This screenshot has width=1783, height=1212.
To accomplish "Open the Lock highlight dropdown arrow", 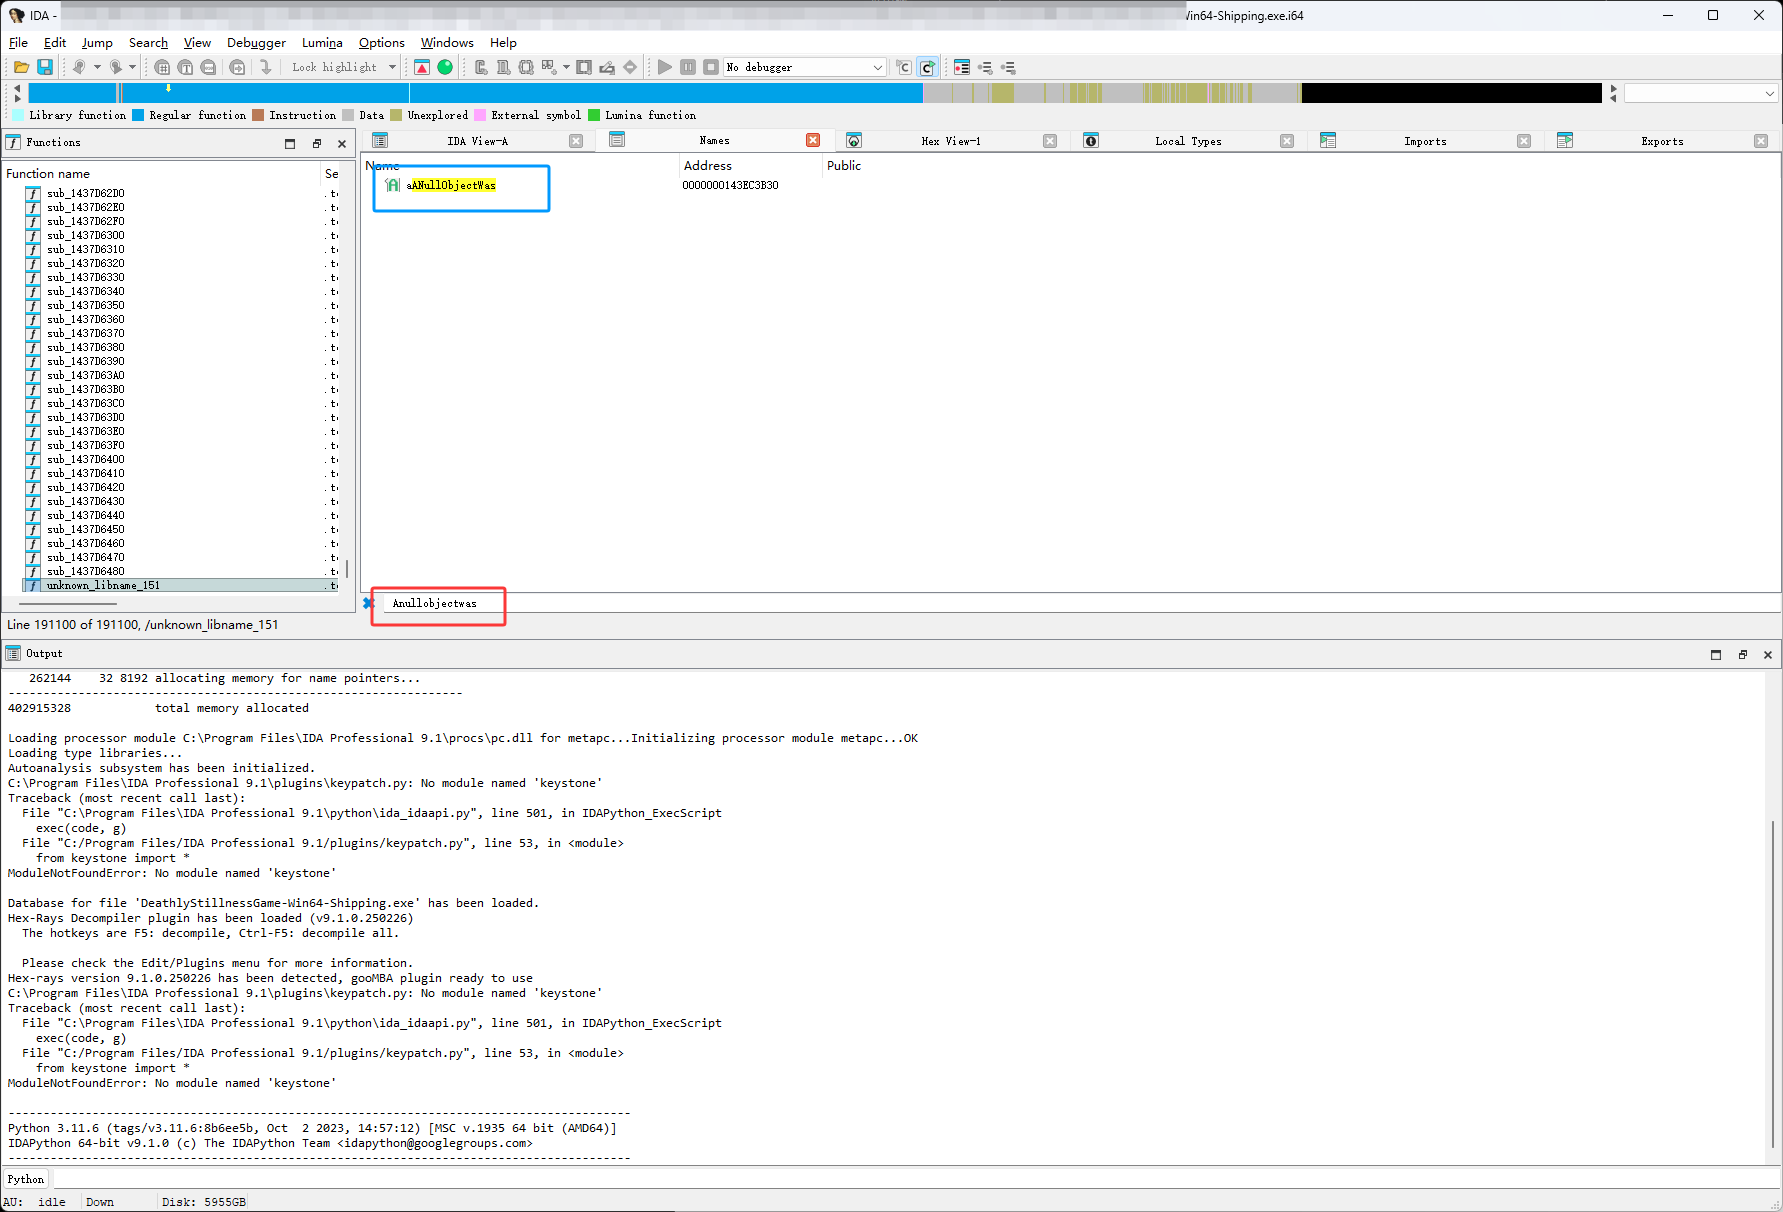I will [391, 67].
